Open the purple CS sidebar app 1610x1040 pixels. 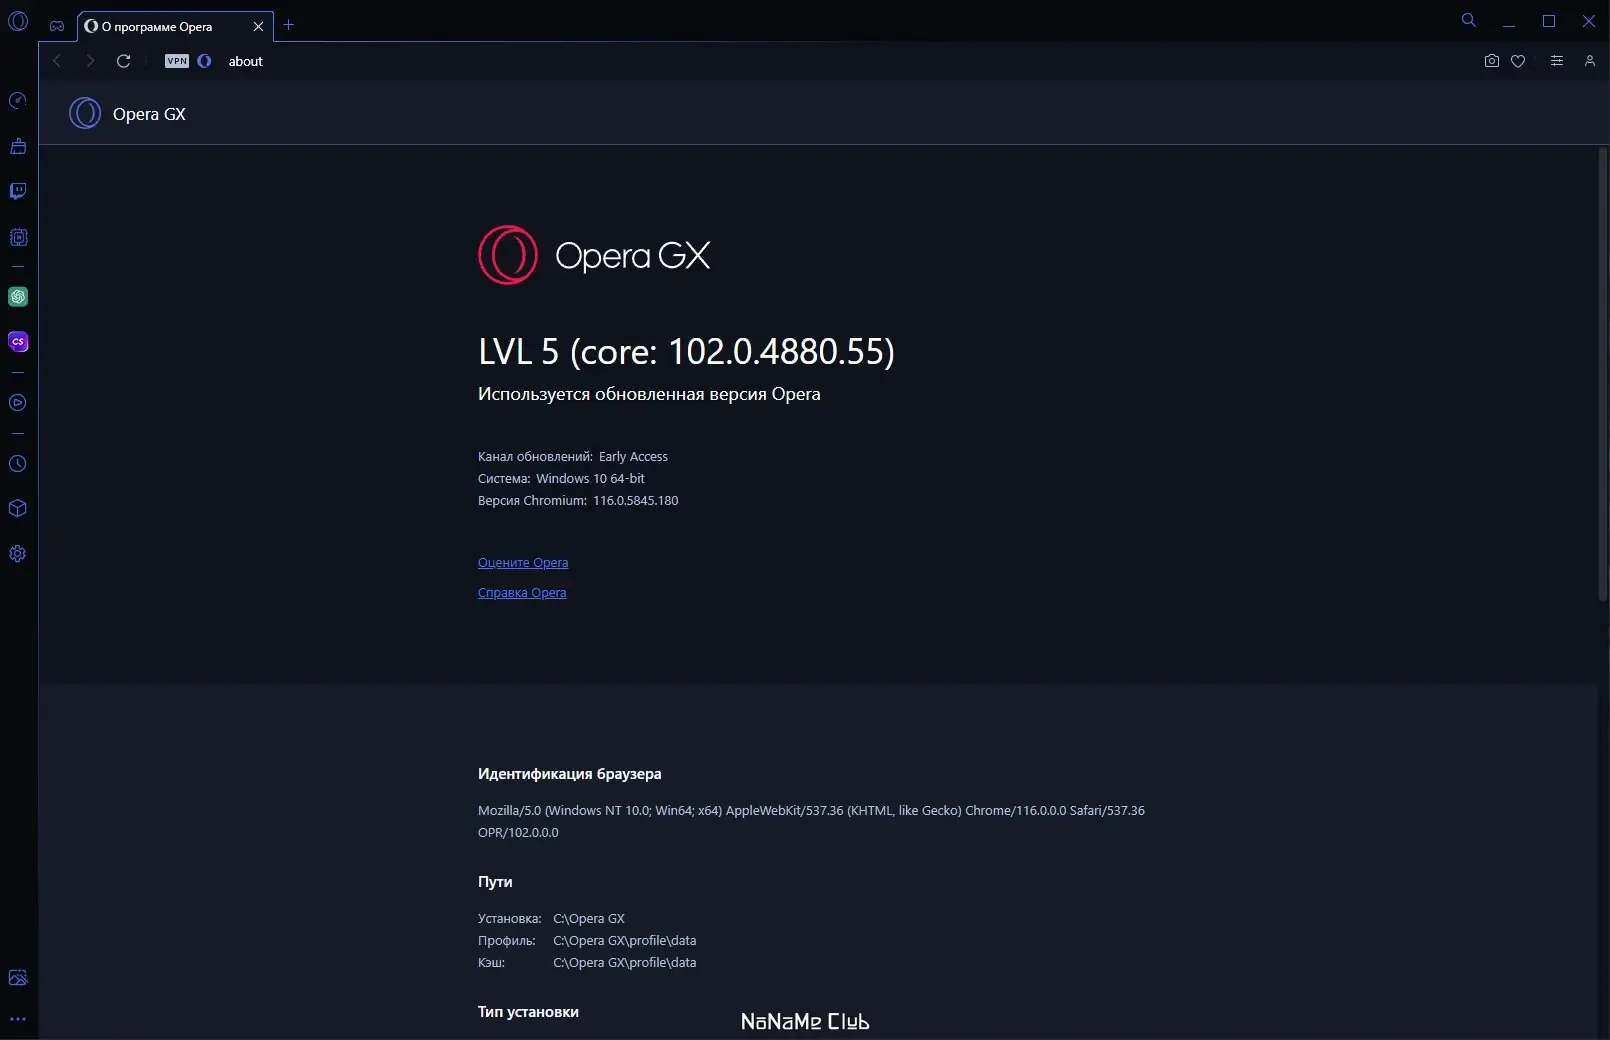coord(18,341)
